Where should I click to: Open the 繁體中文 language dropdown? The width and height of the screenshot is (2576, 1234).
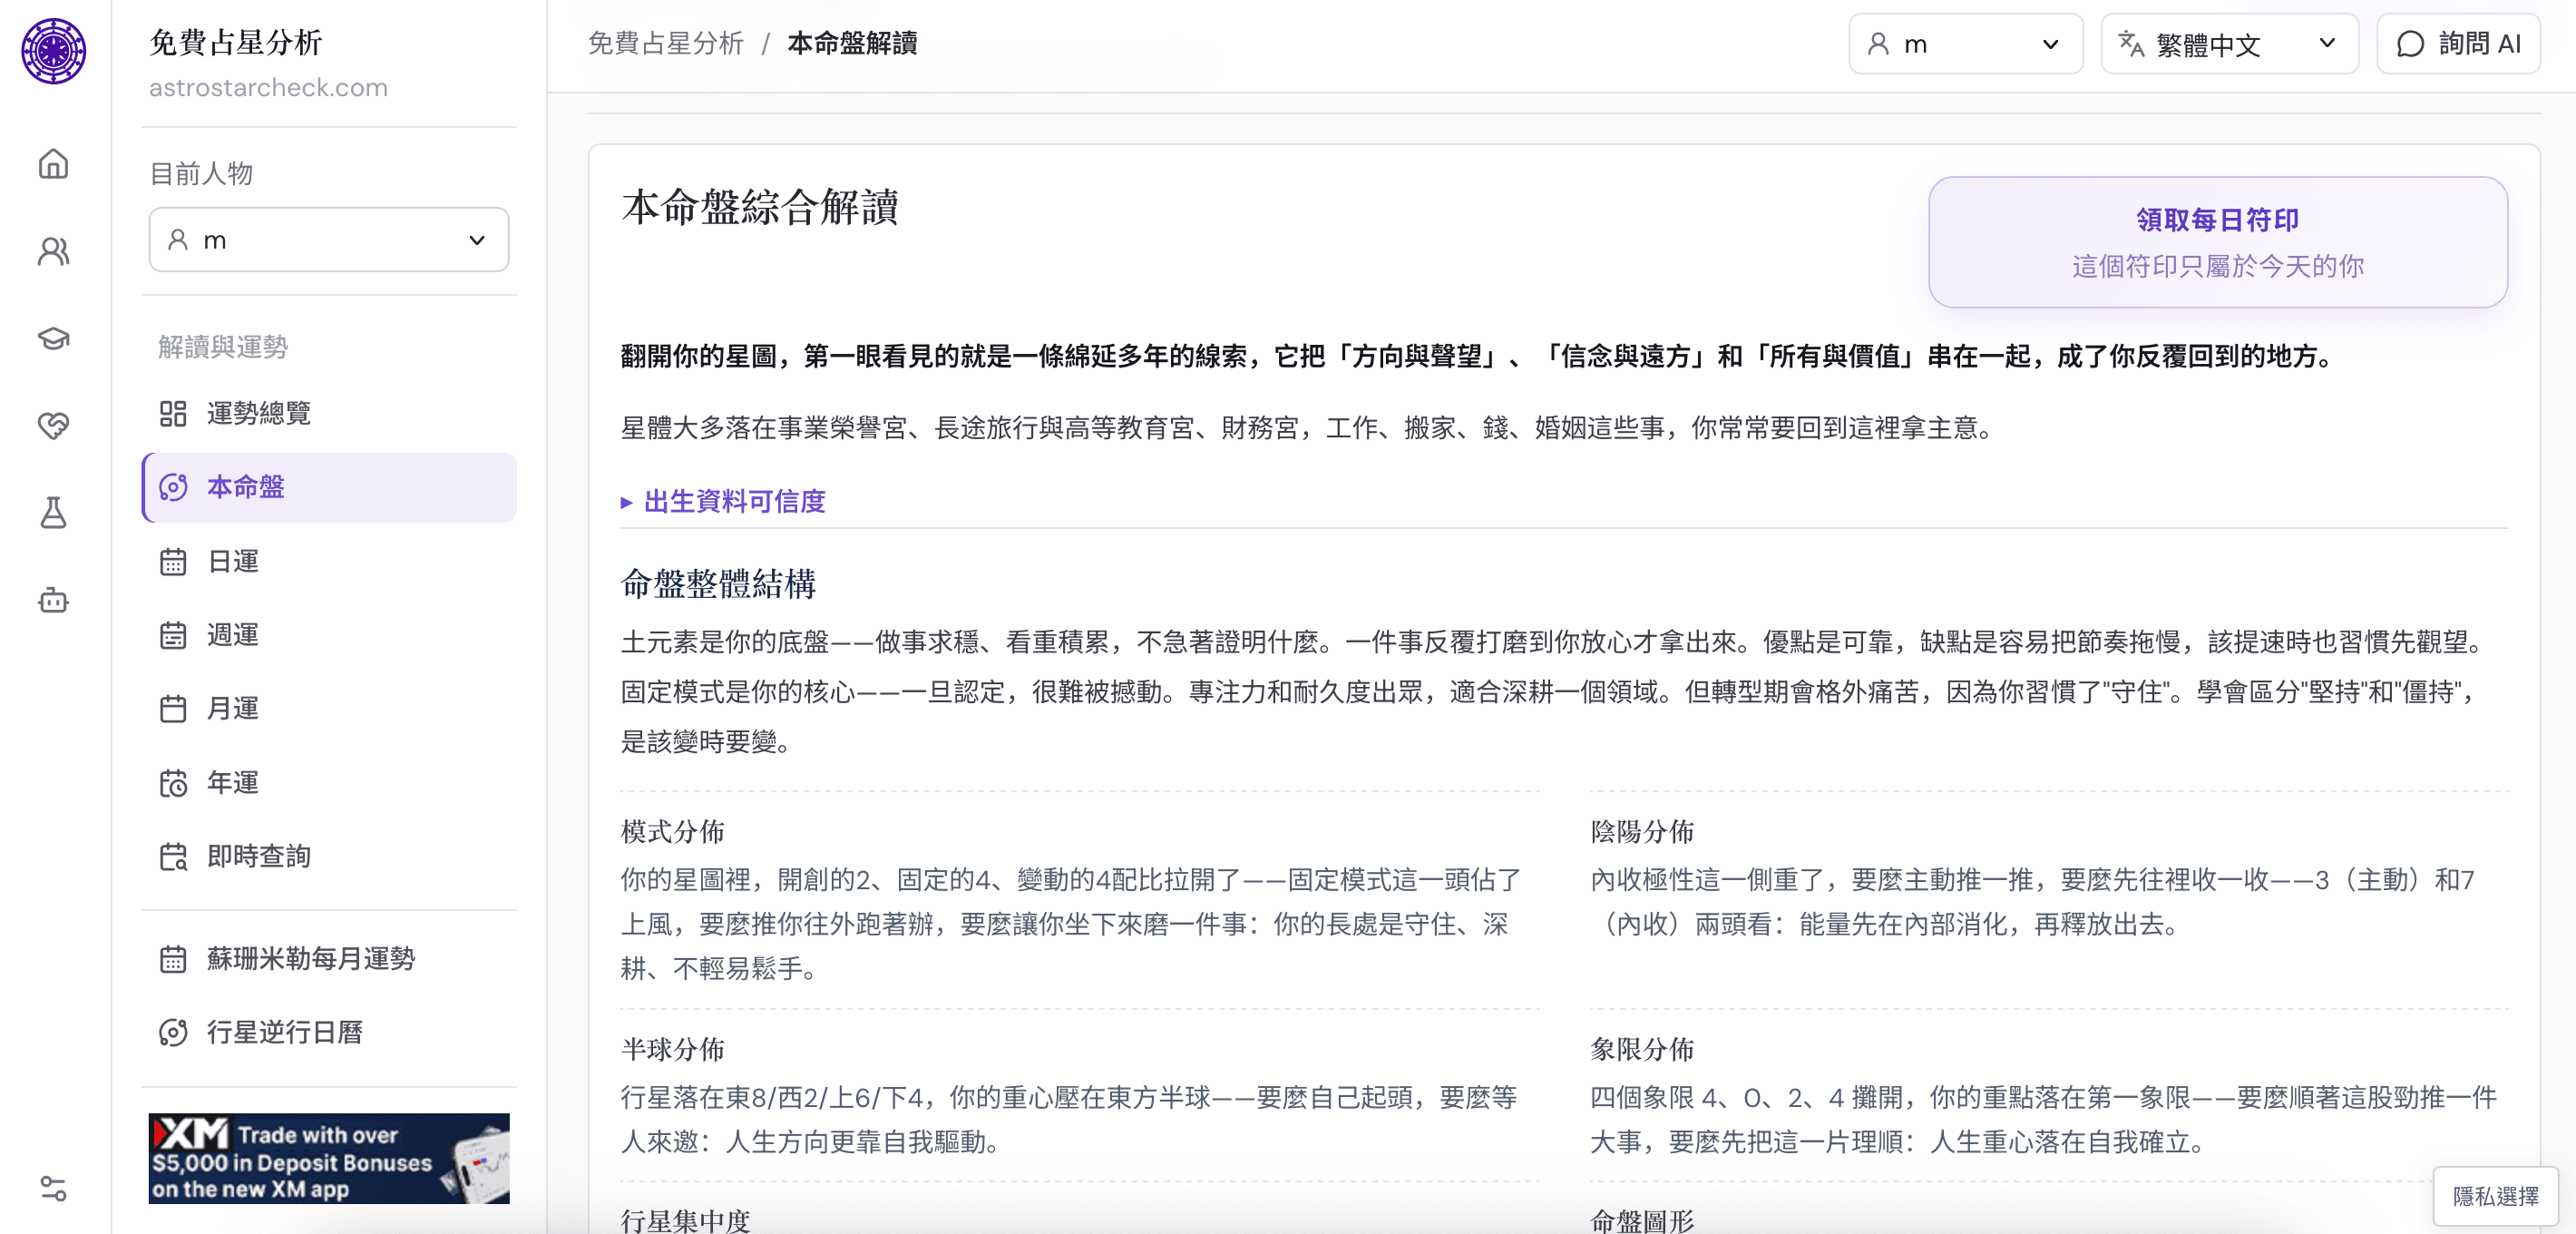coord(2229,44)
